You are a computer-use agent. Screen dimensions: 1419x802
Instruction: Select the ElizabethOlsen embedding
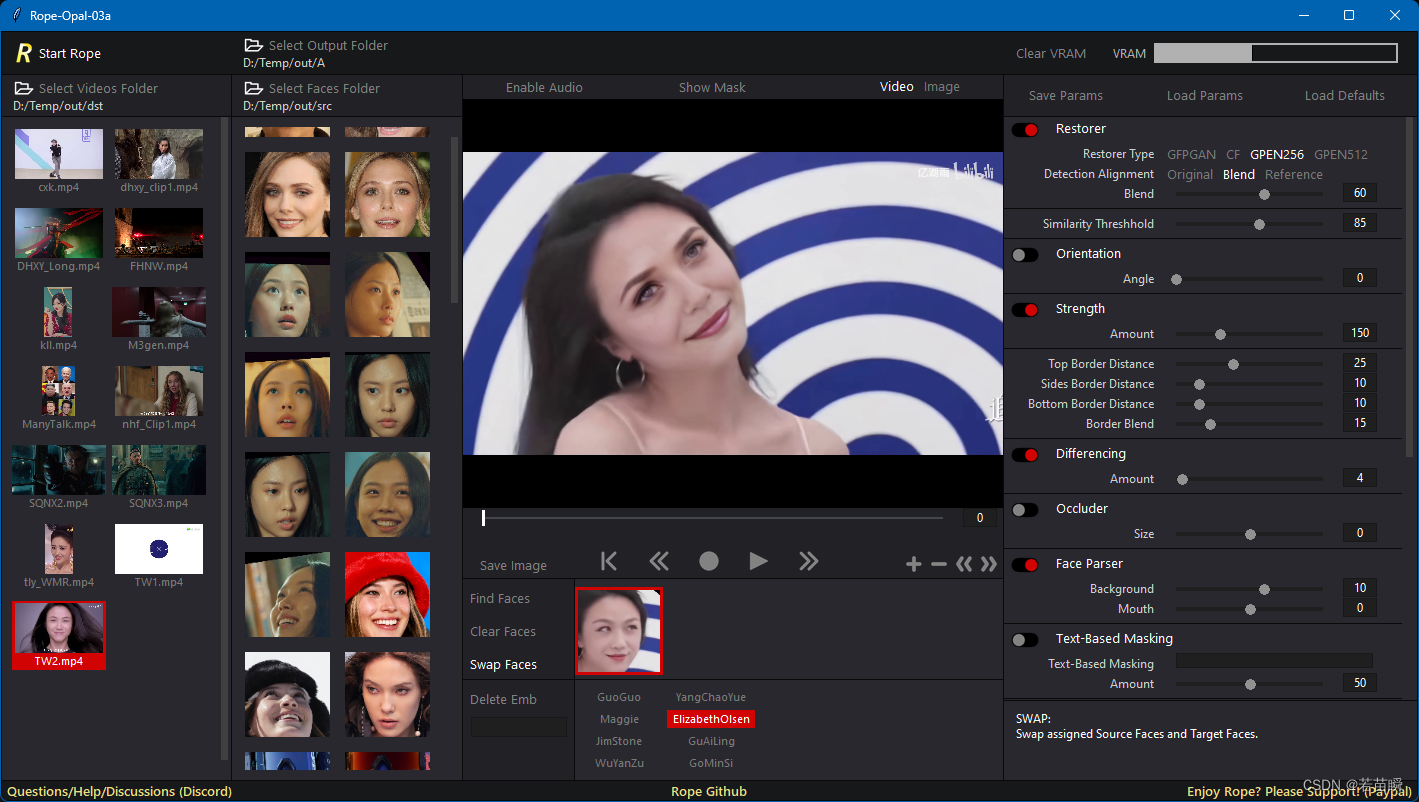point(711,719)
